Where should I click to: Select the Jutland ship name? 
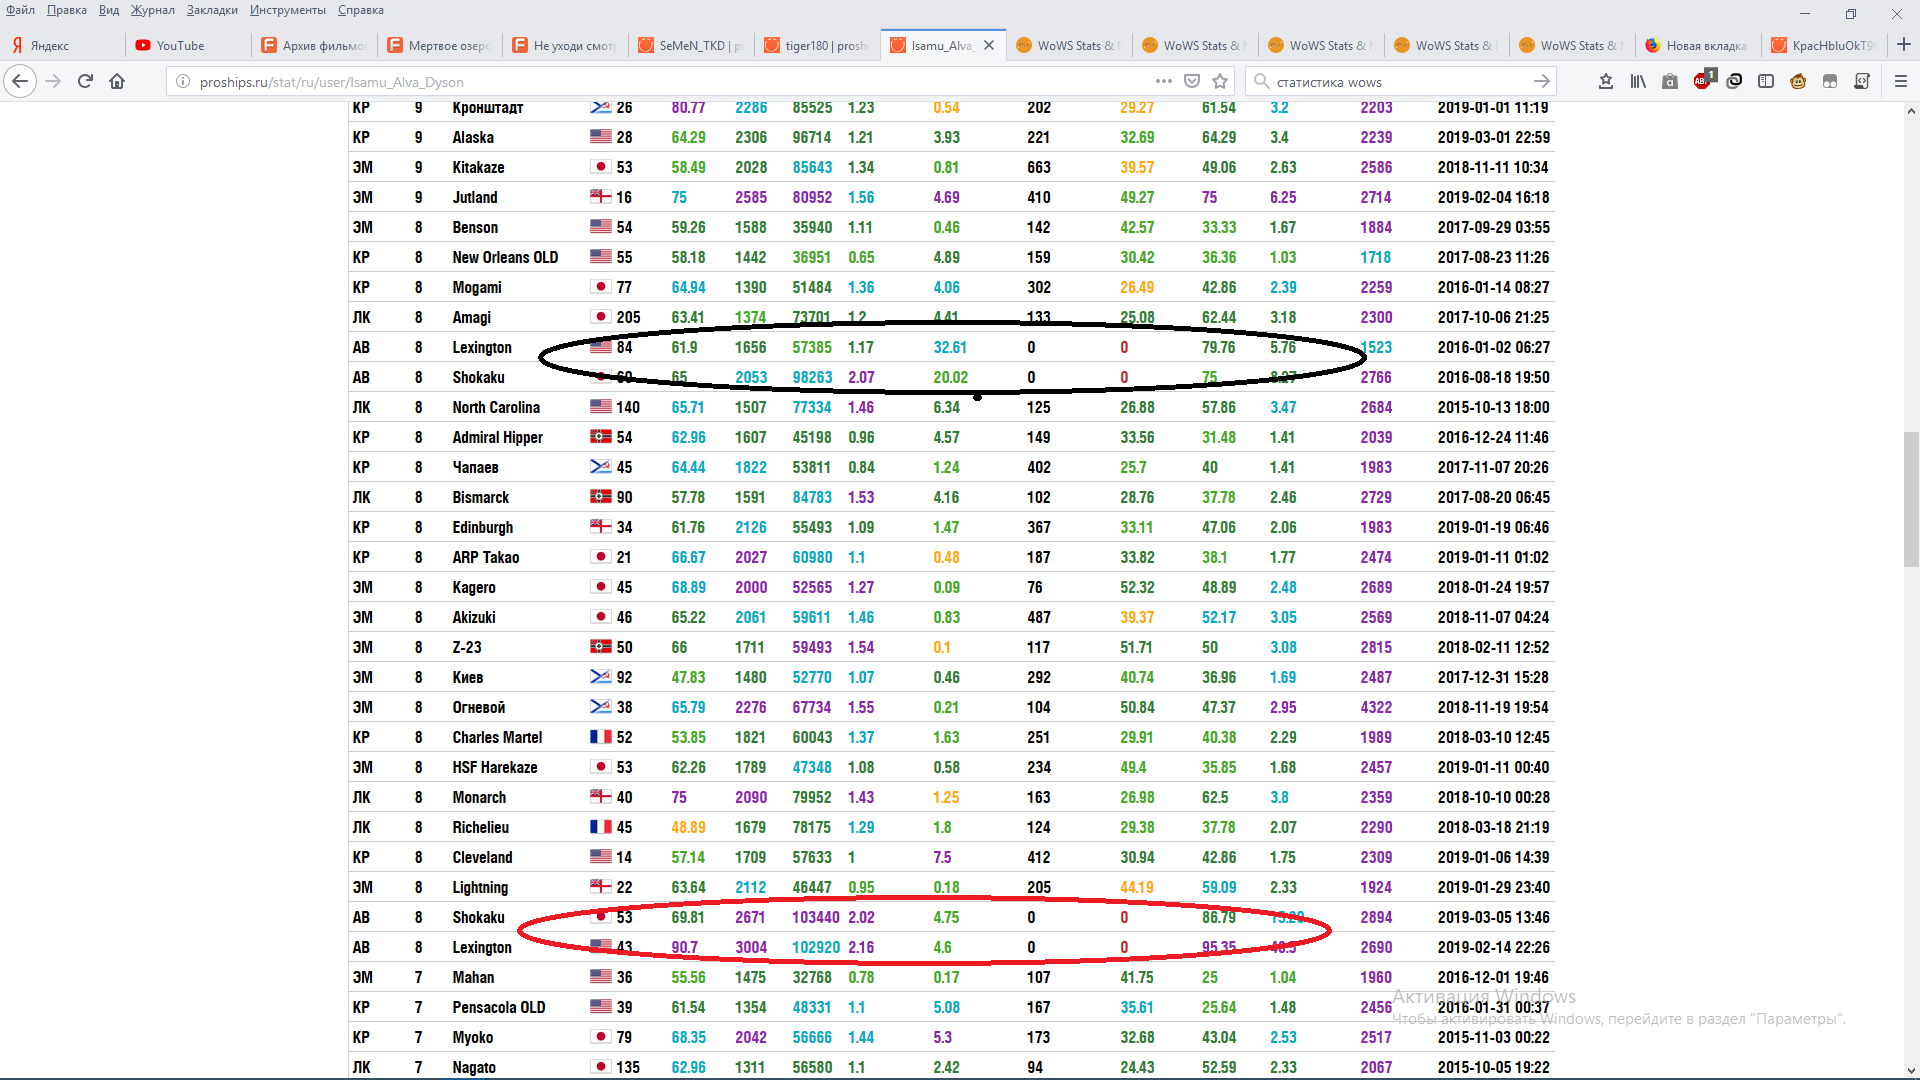point(475,197)
